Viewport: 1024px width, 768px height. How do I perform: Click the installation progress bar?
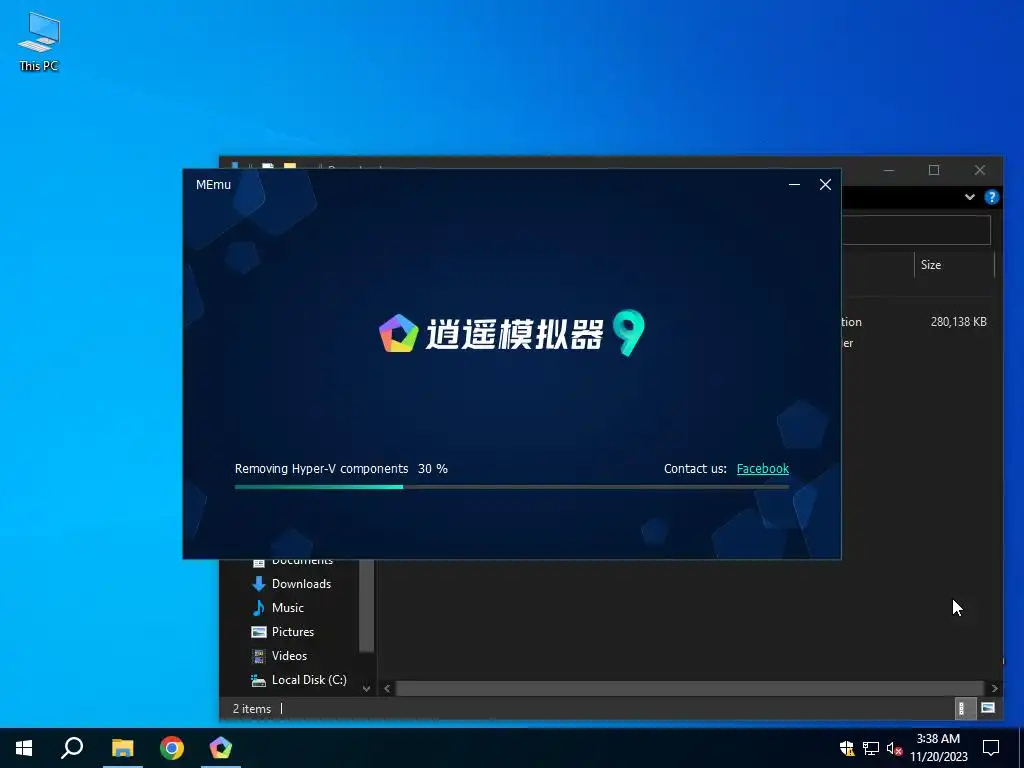click(x=512, y=487)
